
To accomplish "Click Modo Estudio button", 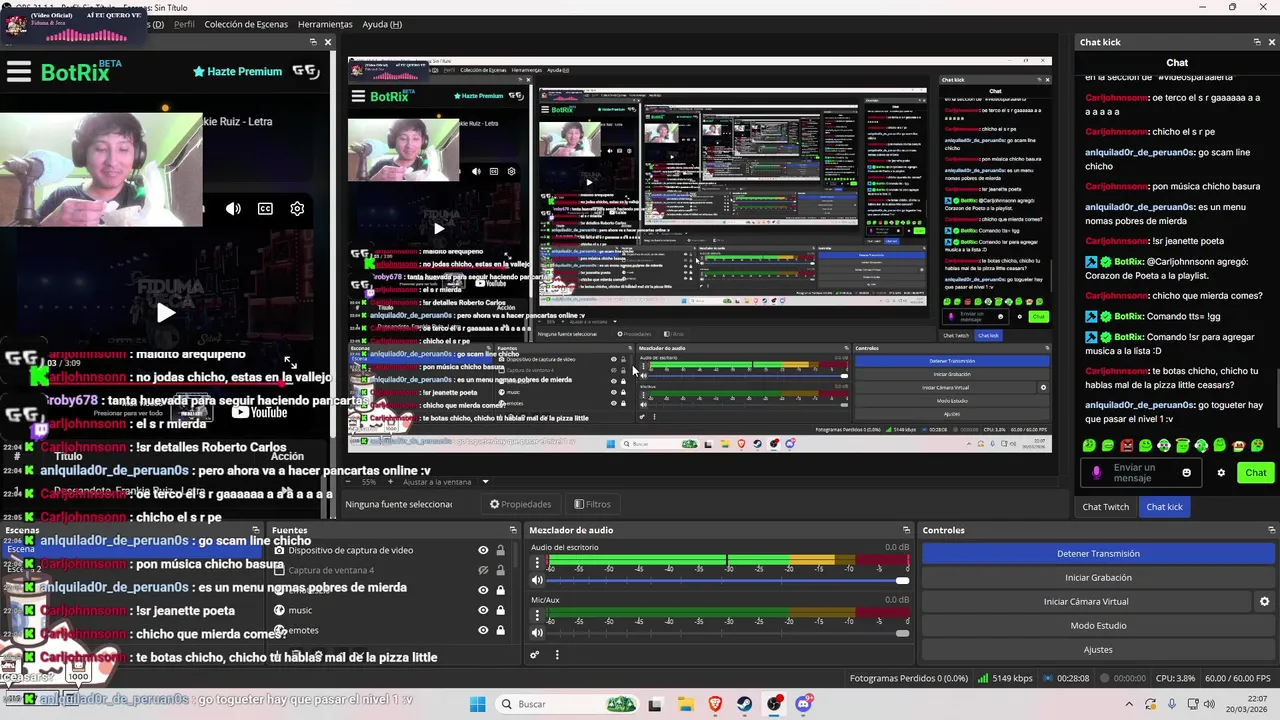I will pos(1098,625).
